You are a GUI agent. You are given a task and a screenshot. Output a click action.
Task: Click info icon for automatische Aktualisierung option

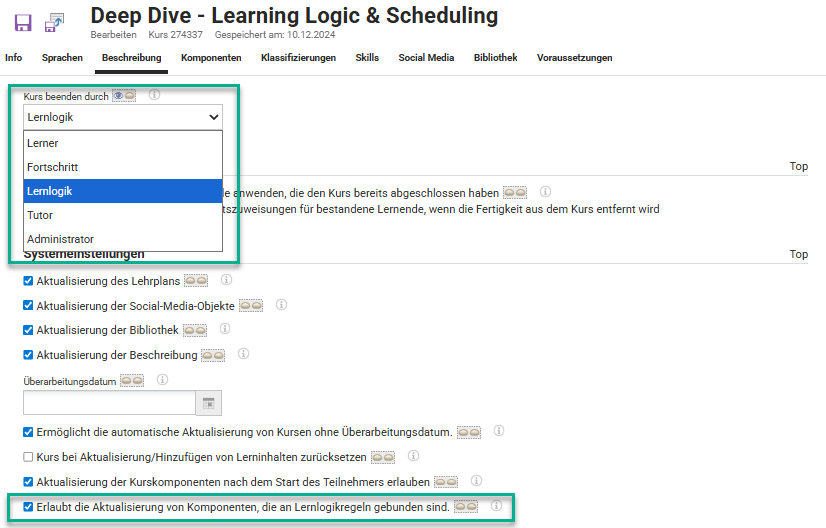[x=499, y=431]
